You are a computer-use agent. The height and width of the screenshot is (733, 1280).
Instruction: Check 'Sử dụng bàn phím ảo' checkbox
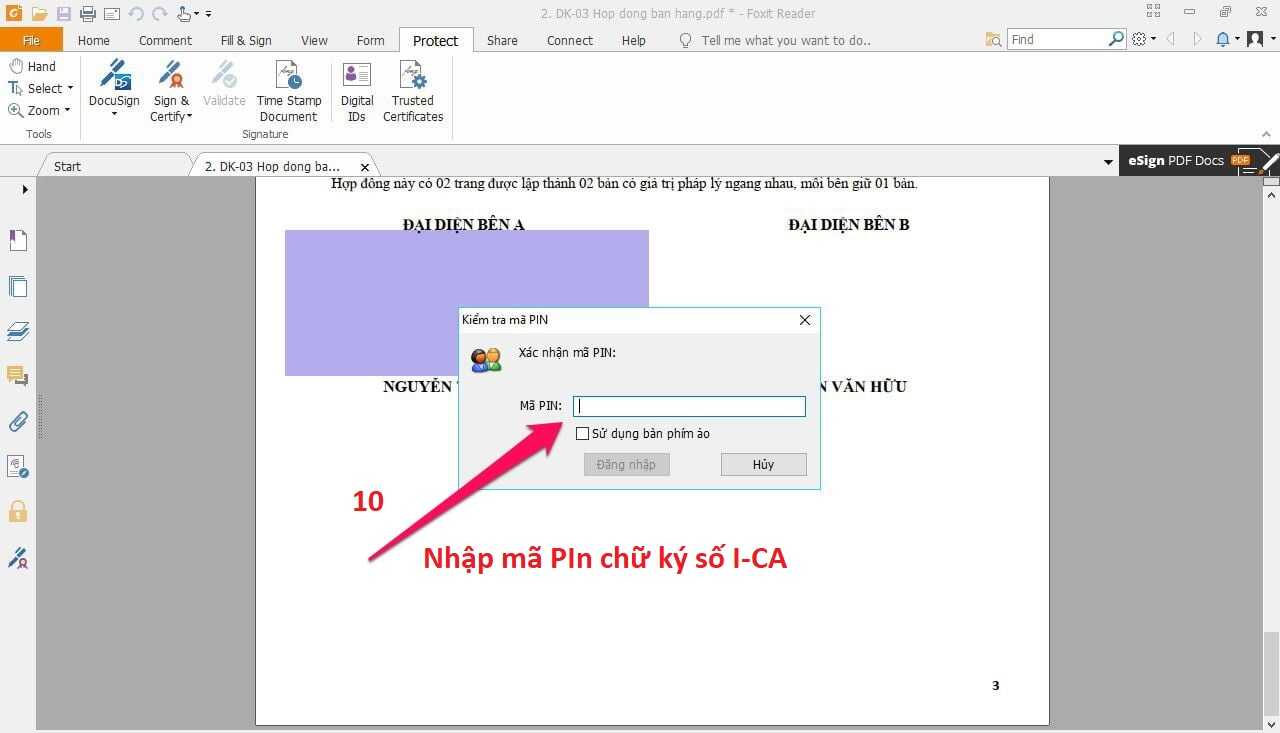tap(583, 433)
